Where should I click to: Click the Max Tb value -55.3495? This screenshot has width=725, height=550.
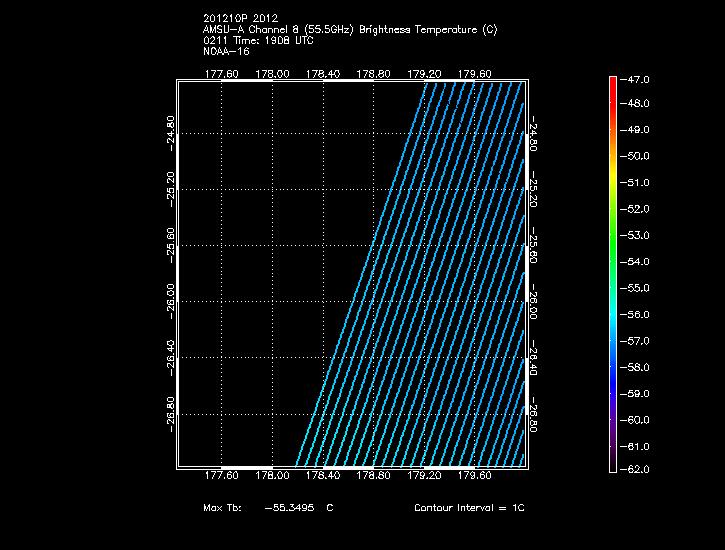click(290, 508)
